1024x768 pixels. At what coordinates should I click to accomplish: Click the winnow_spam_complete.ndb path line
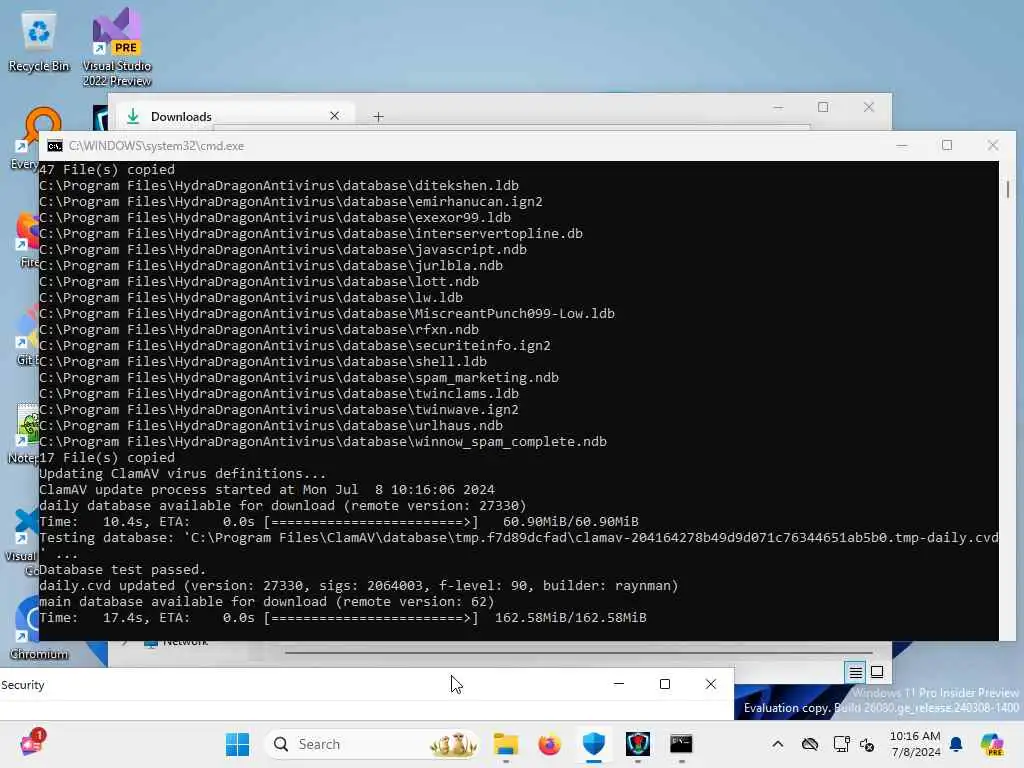point(323,441)
